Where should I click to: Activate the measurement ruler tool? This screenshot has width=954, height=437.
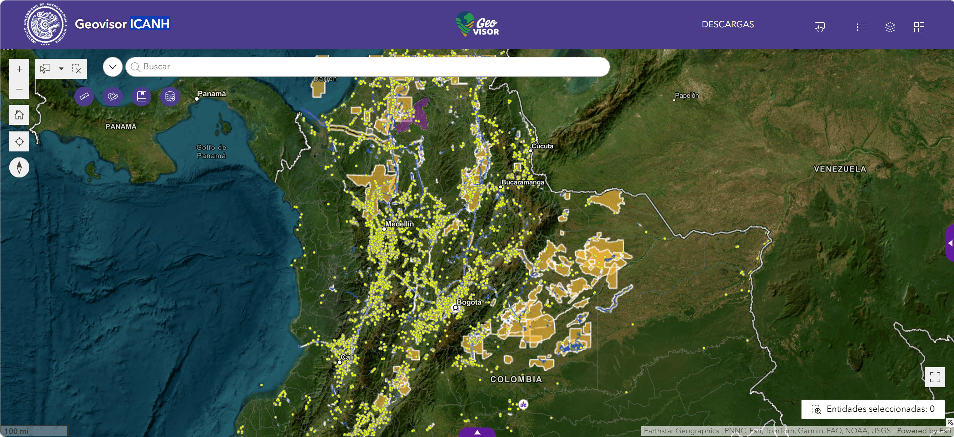pyautogui.click(x=84, y=96)
